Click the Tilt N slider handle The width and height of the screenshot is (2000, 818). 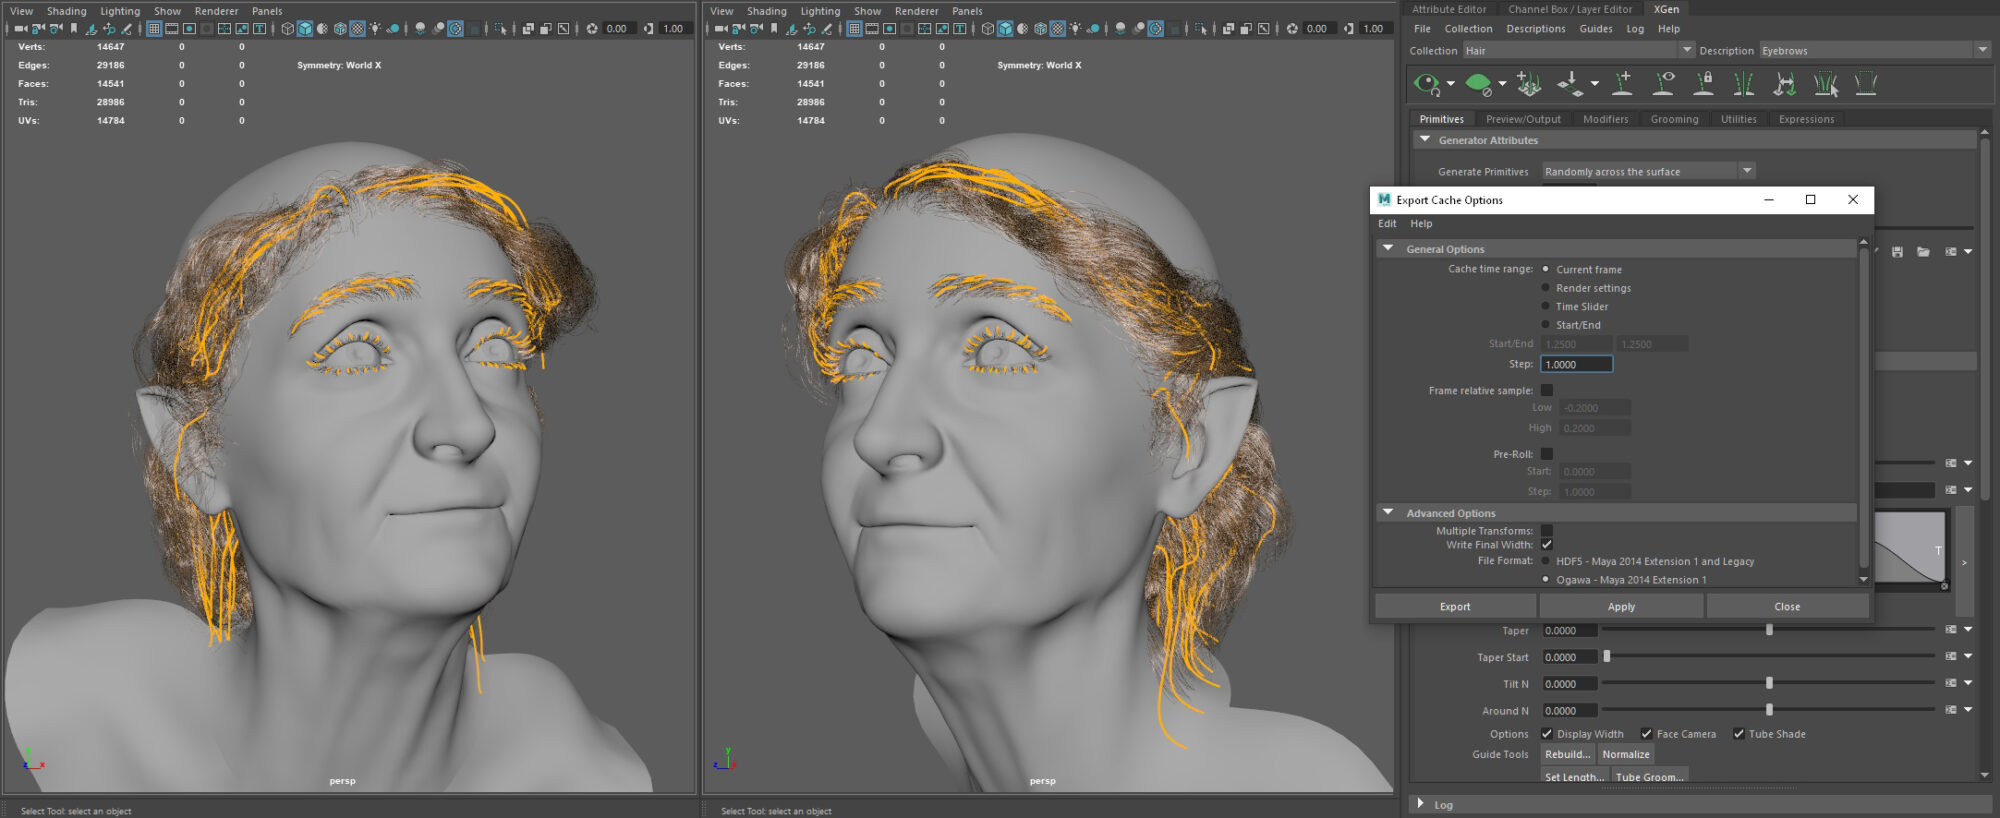point(1769,684)
